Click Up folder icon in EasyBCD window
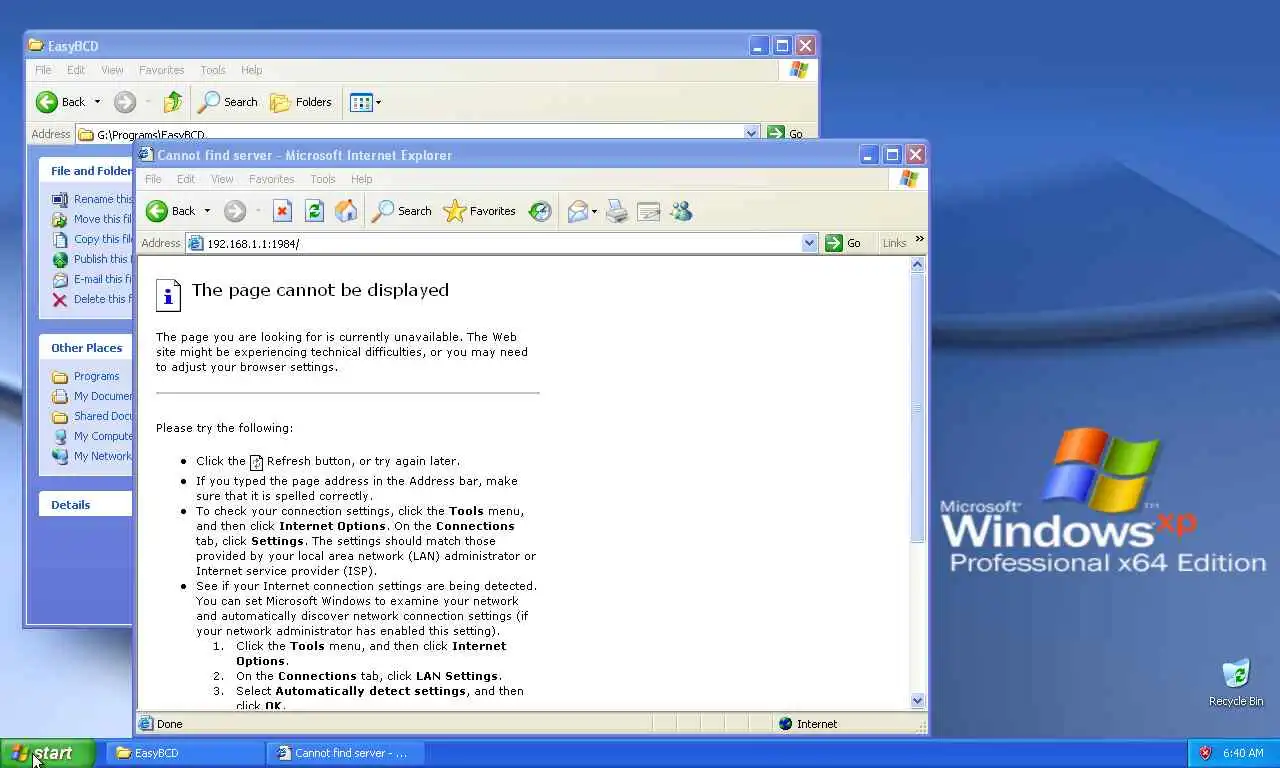 [x=173, y=102]
